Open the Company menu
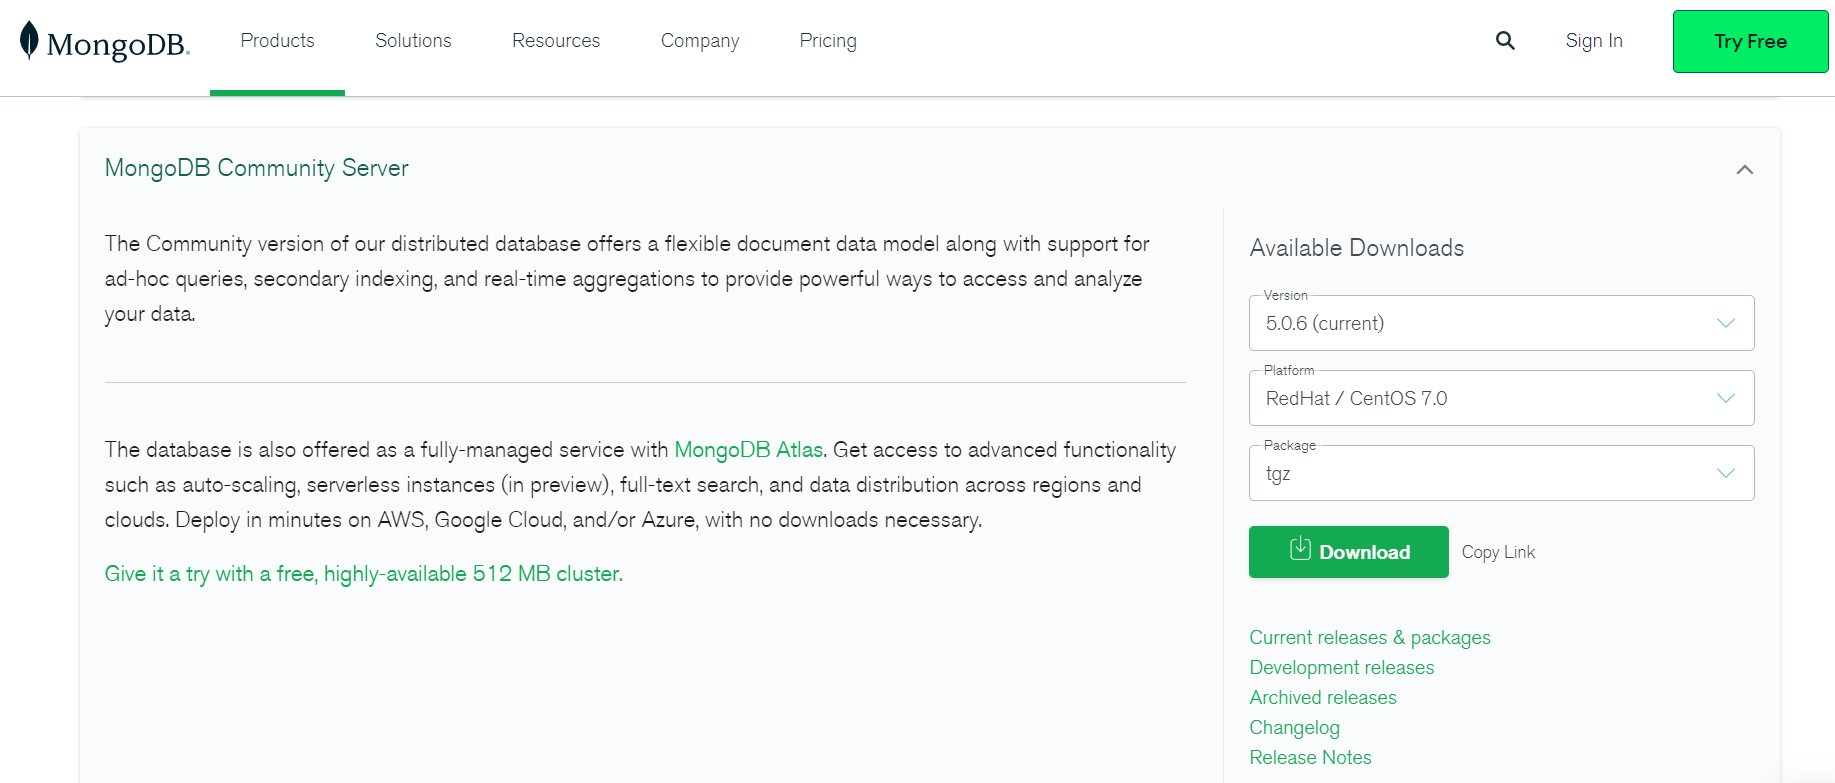The image size is (1835, 783). pyautogui.click(x=700, y=41)
